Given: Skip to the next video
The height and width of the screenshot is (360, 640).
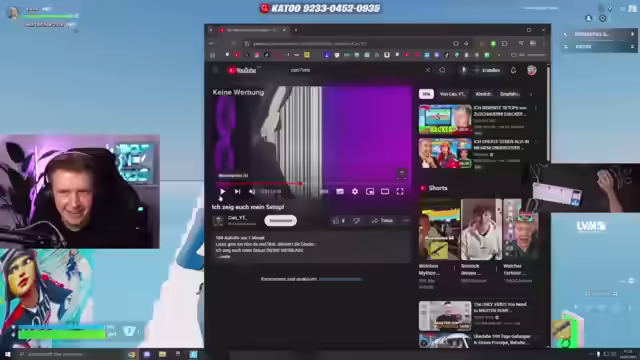Looking at the screenshot, I should [238, 191].
